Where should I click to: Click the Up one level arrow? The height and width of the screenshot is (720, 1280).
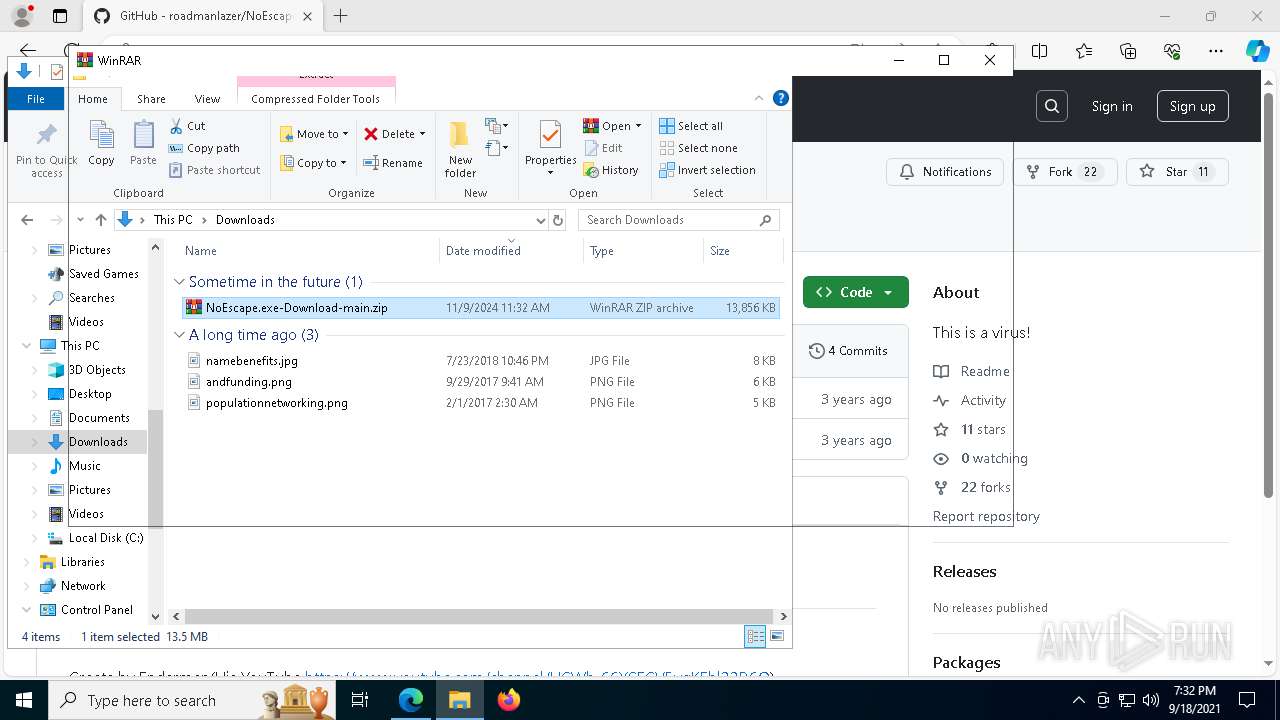pos(100,220)
